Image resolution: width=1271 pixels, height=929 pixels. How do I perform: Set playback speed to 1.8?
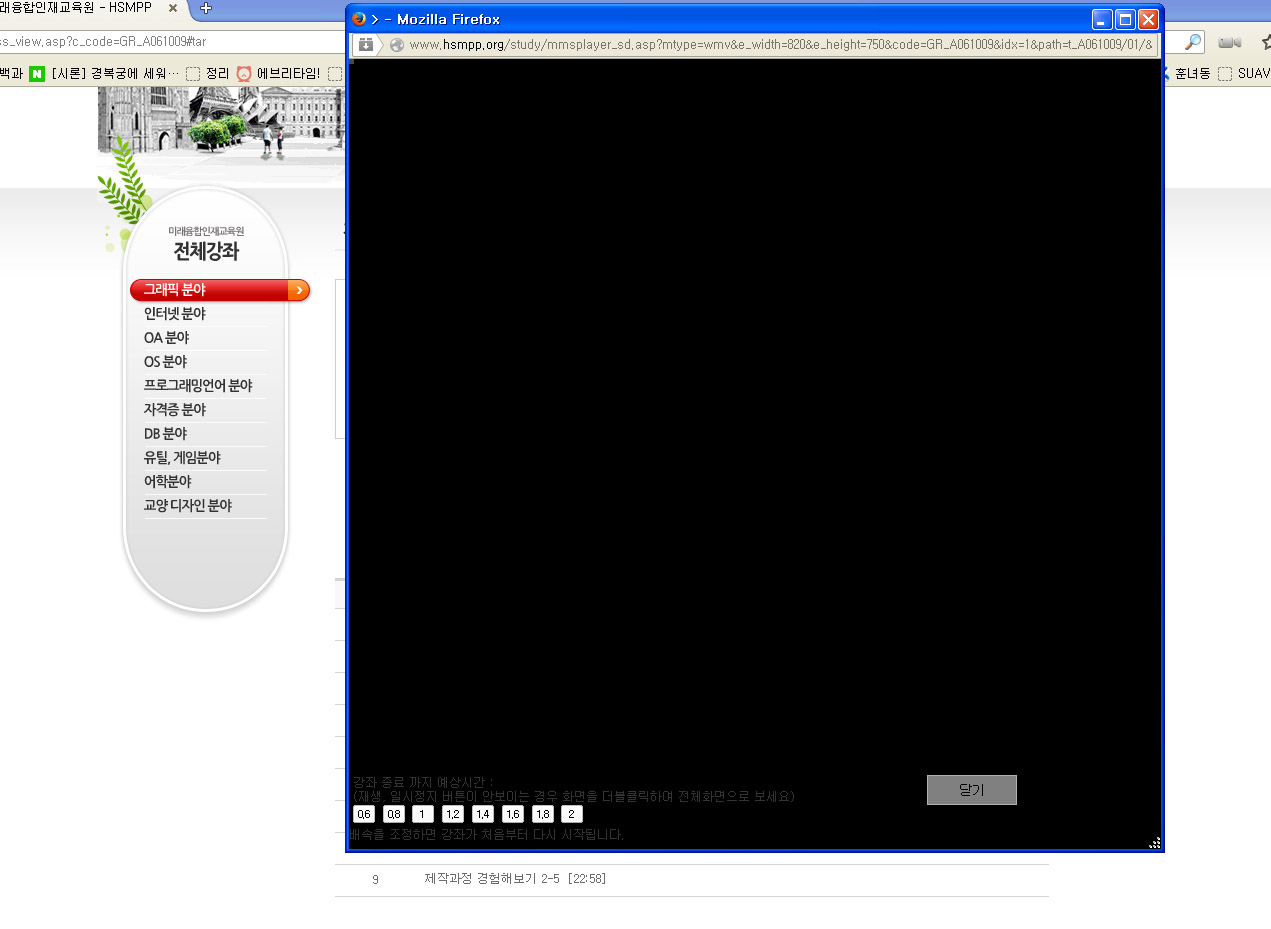[x=543, y=815]
